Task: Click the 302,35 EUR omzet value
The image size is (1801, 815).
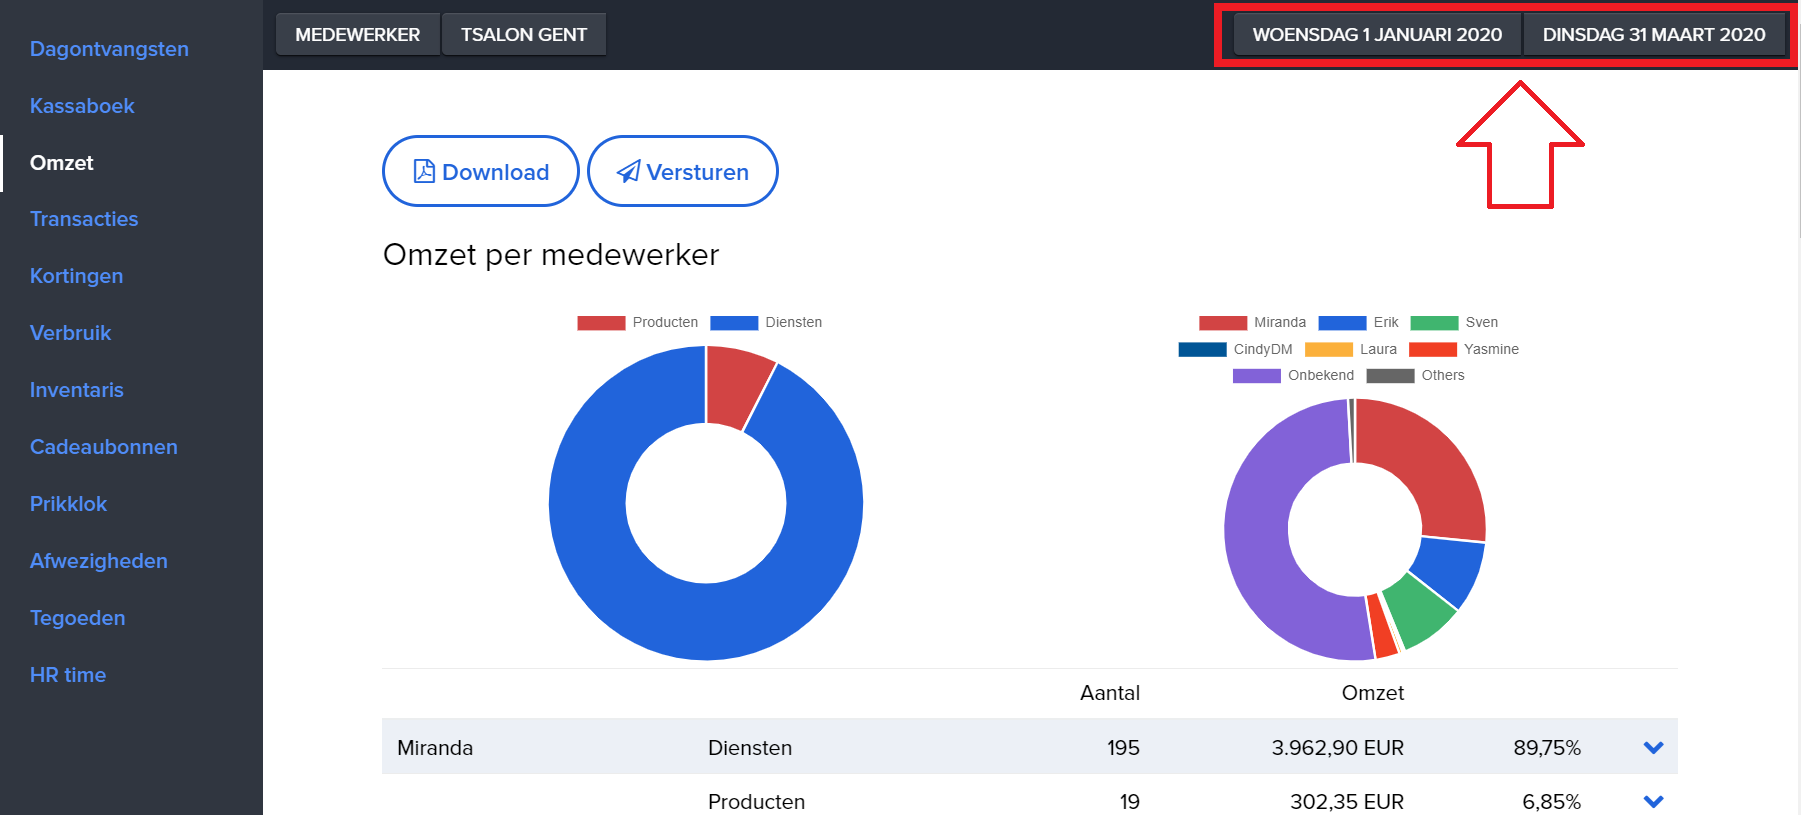Action: (x=1346, y=801)
